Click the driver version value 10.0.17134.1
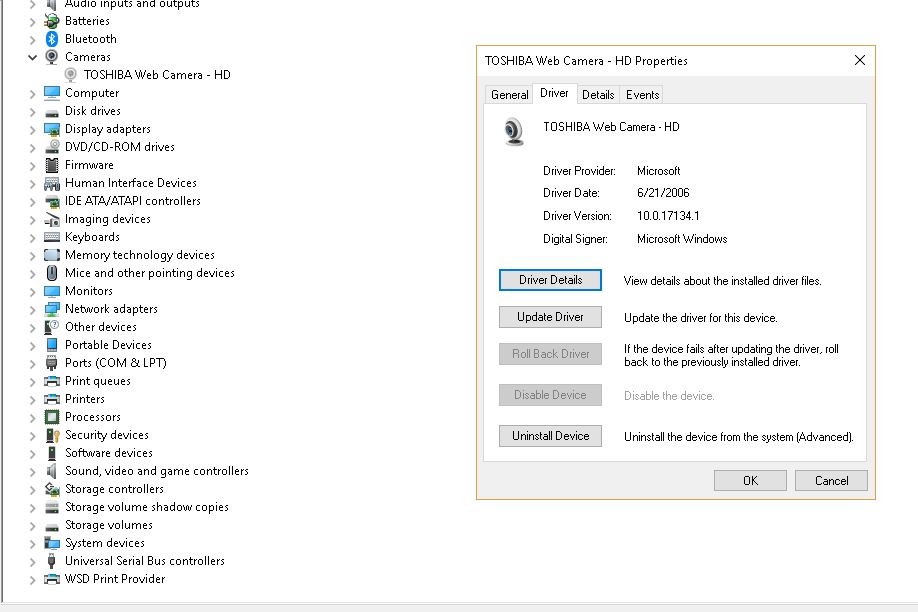This screenshot has width=918, height=612. click(668, 216)
